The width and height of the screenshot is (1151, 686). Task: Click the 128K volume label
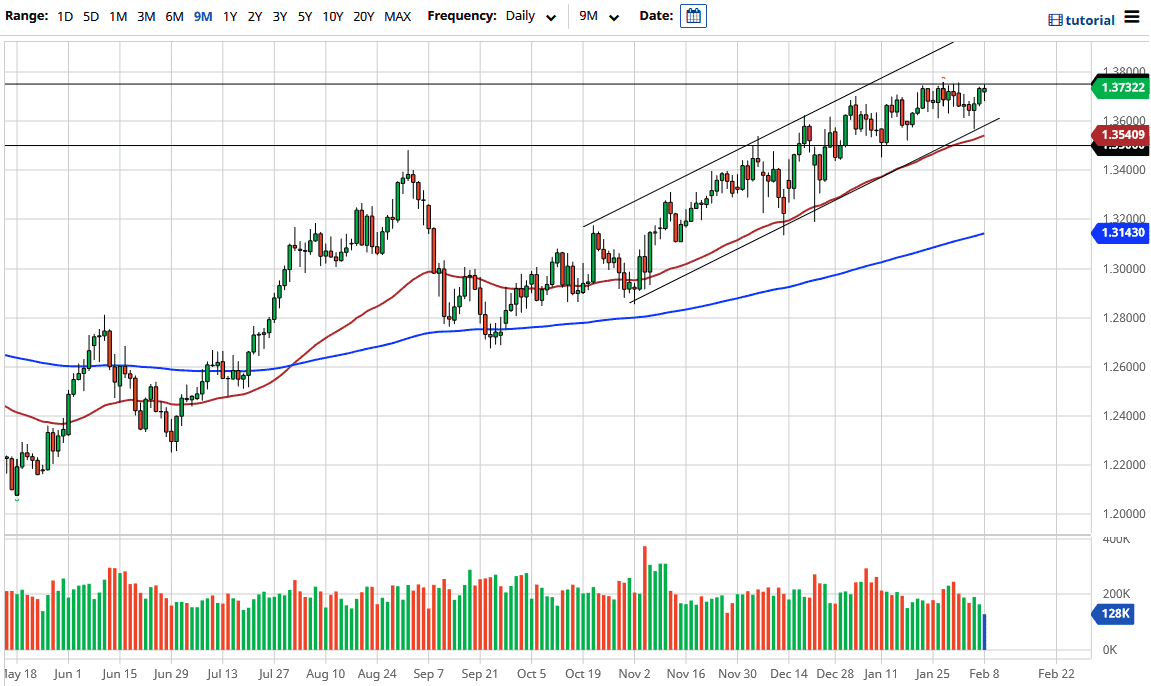(1114, 613)
